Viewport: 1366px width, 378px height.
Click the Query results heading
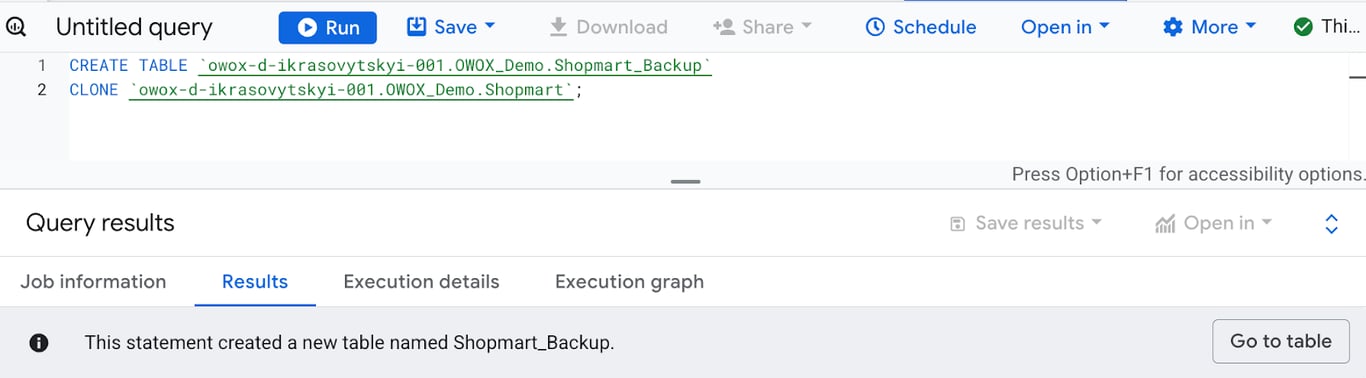click(100, 223)
